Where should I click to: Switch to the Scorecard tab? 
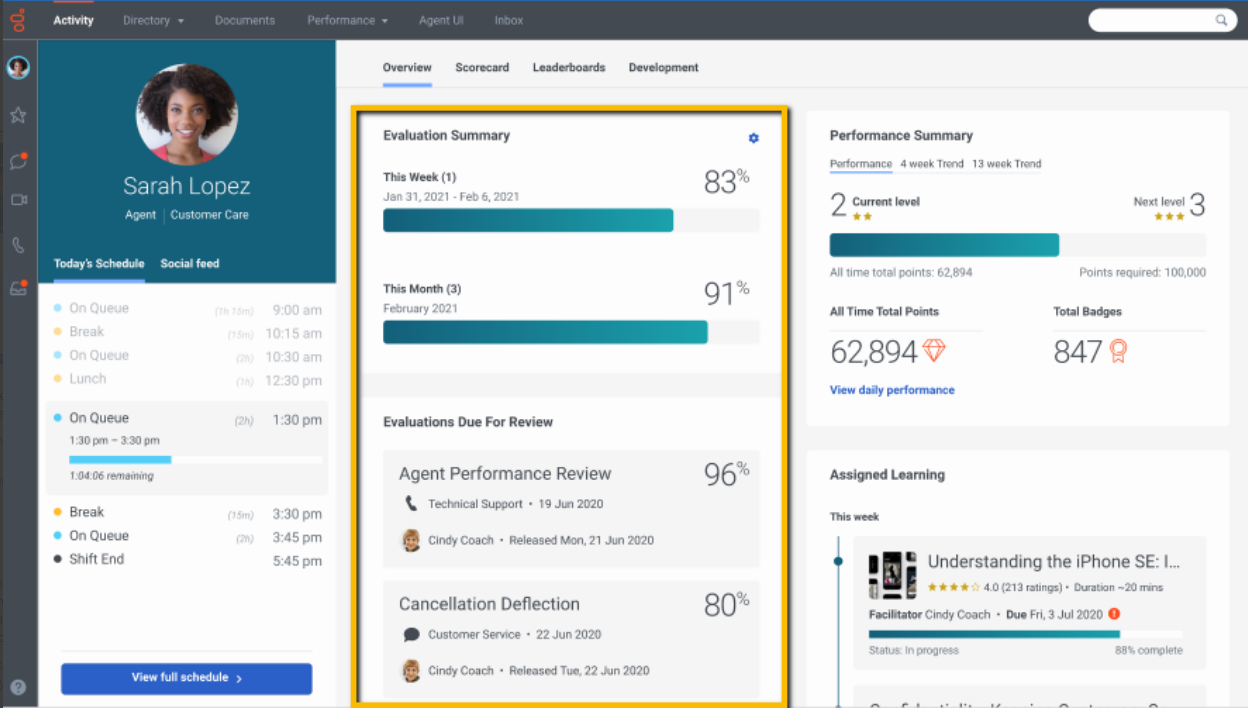pos(482,68)
